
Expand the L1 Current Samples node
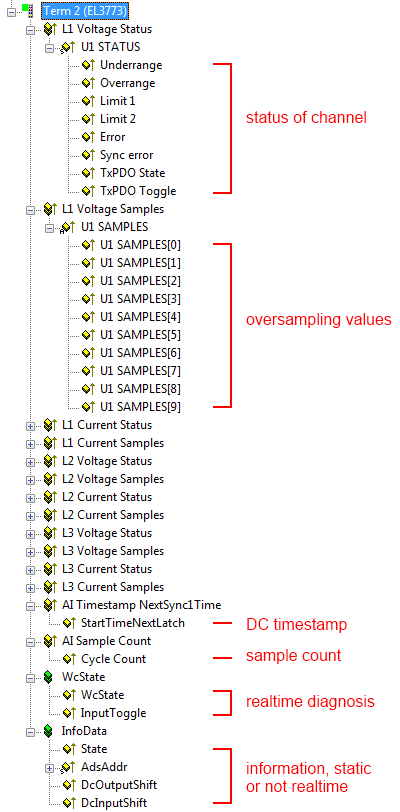[30, 444]
